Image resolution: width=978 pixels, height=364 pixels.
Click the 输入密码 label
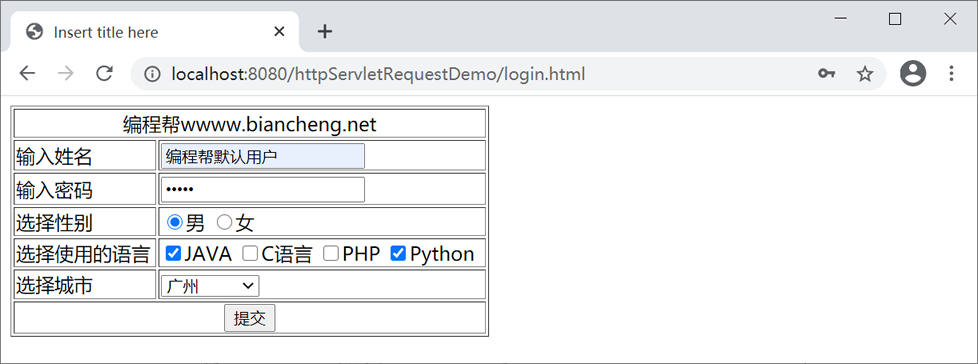click(54, 189)
